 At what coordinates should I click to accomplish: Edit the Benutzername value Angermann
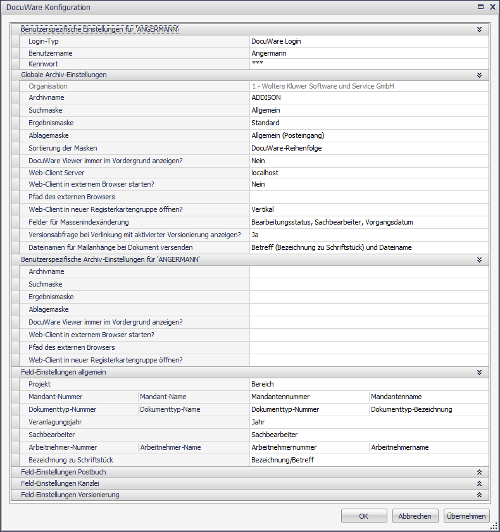tap(369, 53)
